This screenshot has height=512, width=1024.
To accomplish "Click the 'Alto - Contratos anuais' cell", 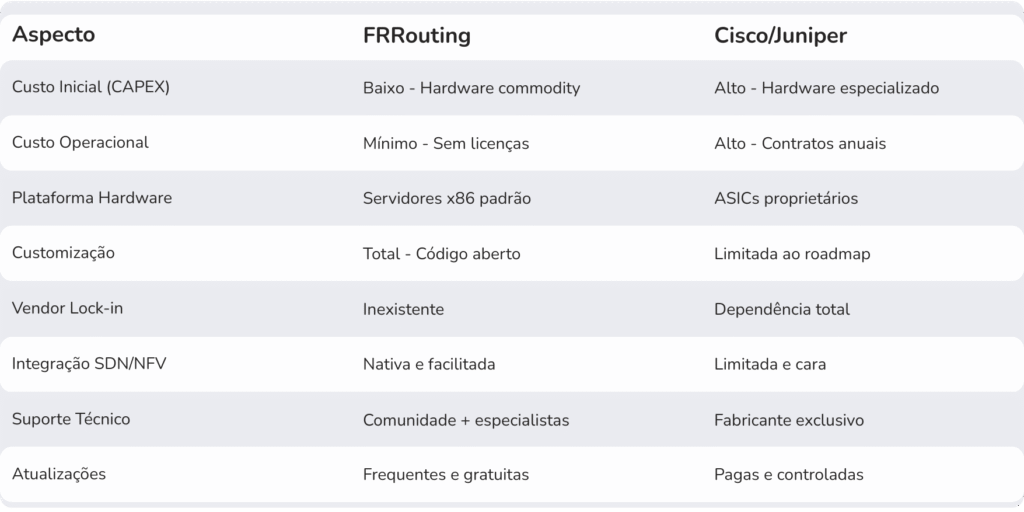I will pos(800,143).
